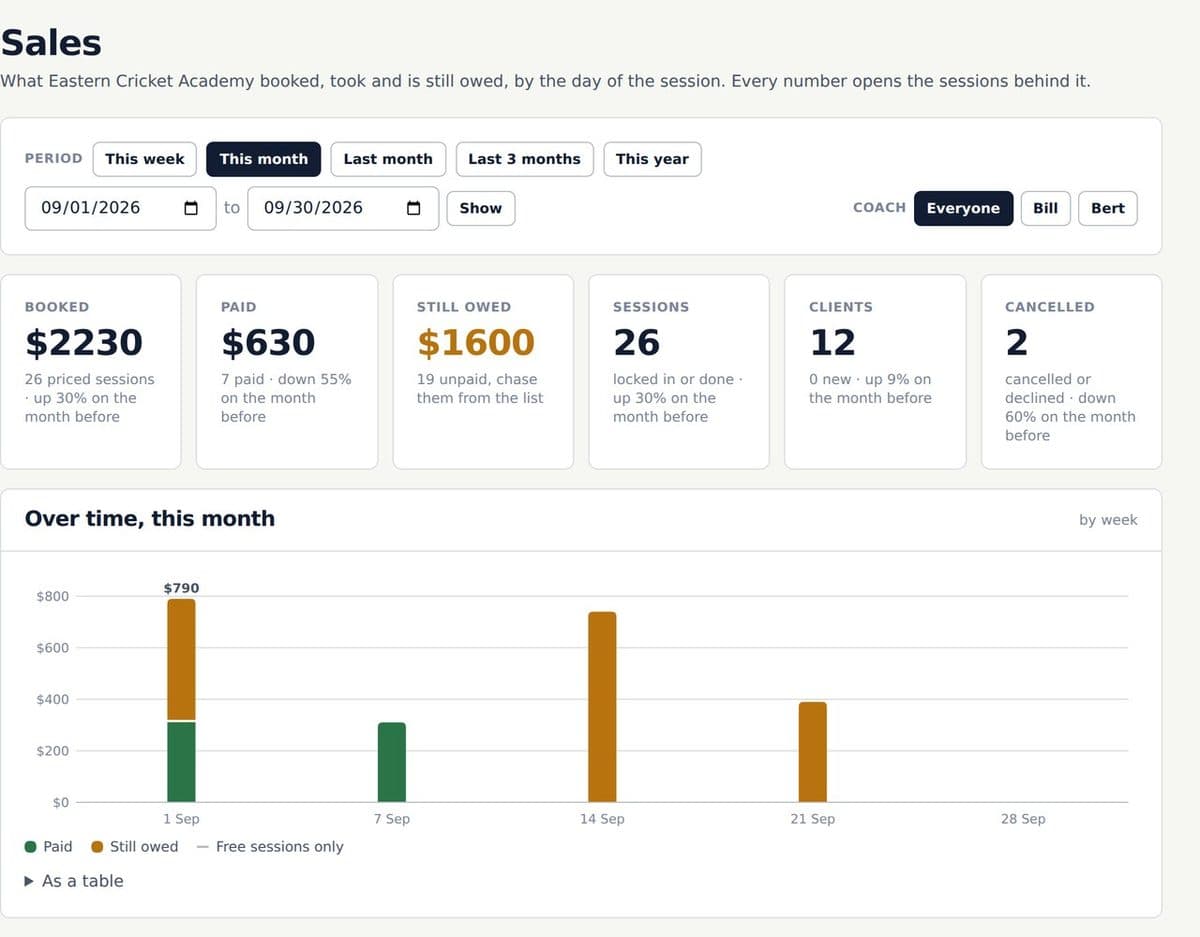The width and height of the screenshot is (1200, 937).
Task: Click the COACH label
Action: click(x=879, y=208)
